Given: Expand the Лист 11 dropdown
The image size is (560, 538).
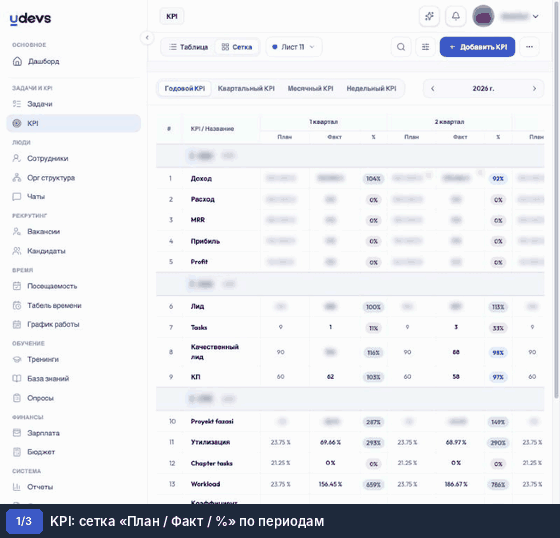Looking at the screenshot, I should 294,47.
